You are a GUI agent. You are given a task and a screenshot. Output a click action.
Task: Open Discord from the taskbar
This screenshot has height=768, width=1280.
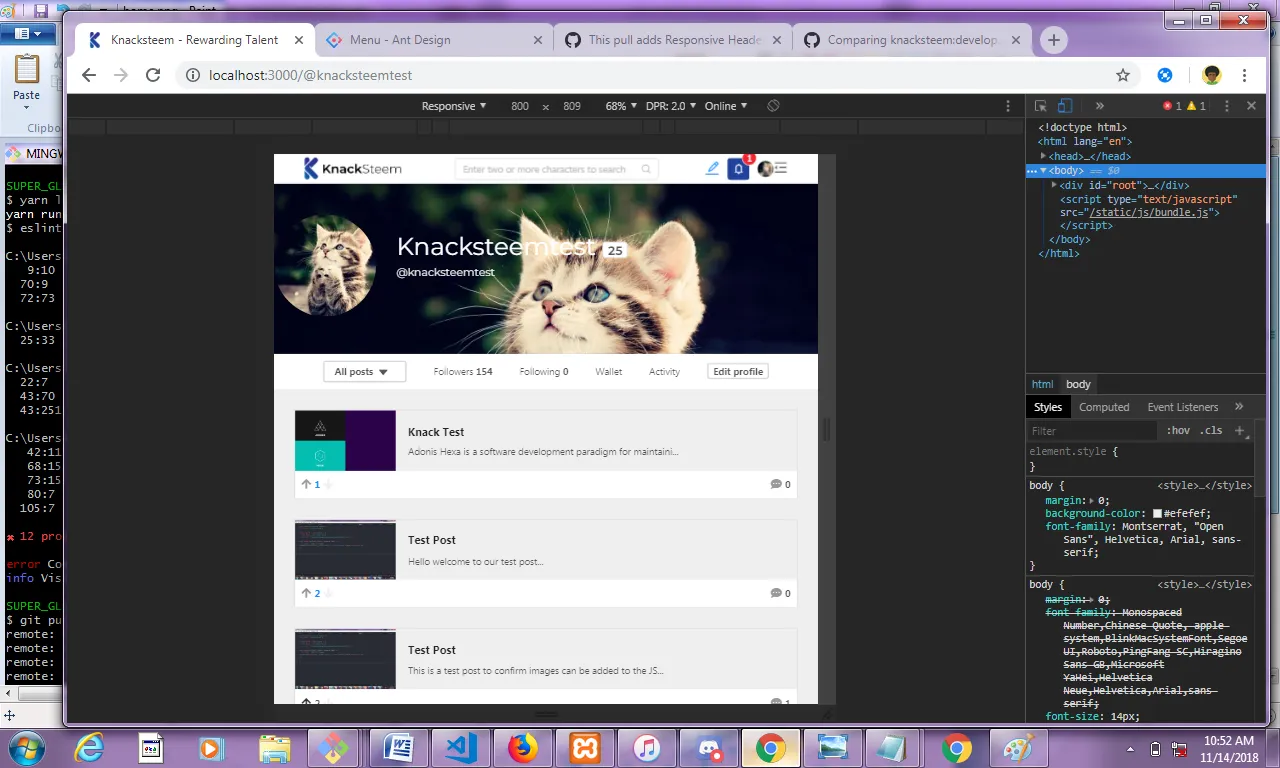pyautogui.click(x=709, y=747)
